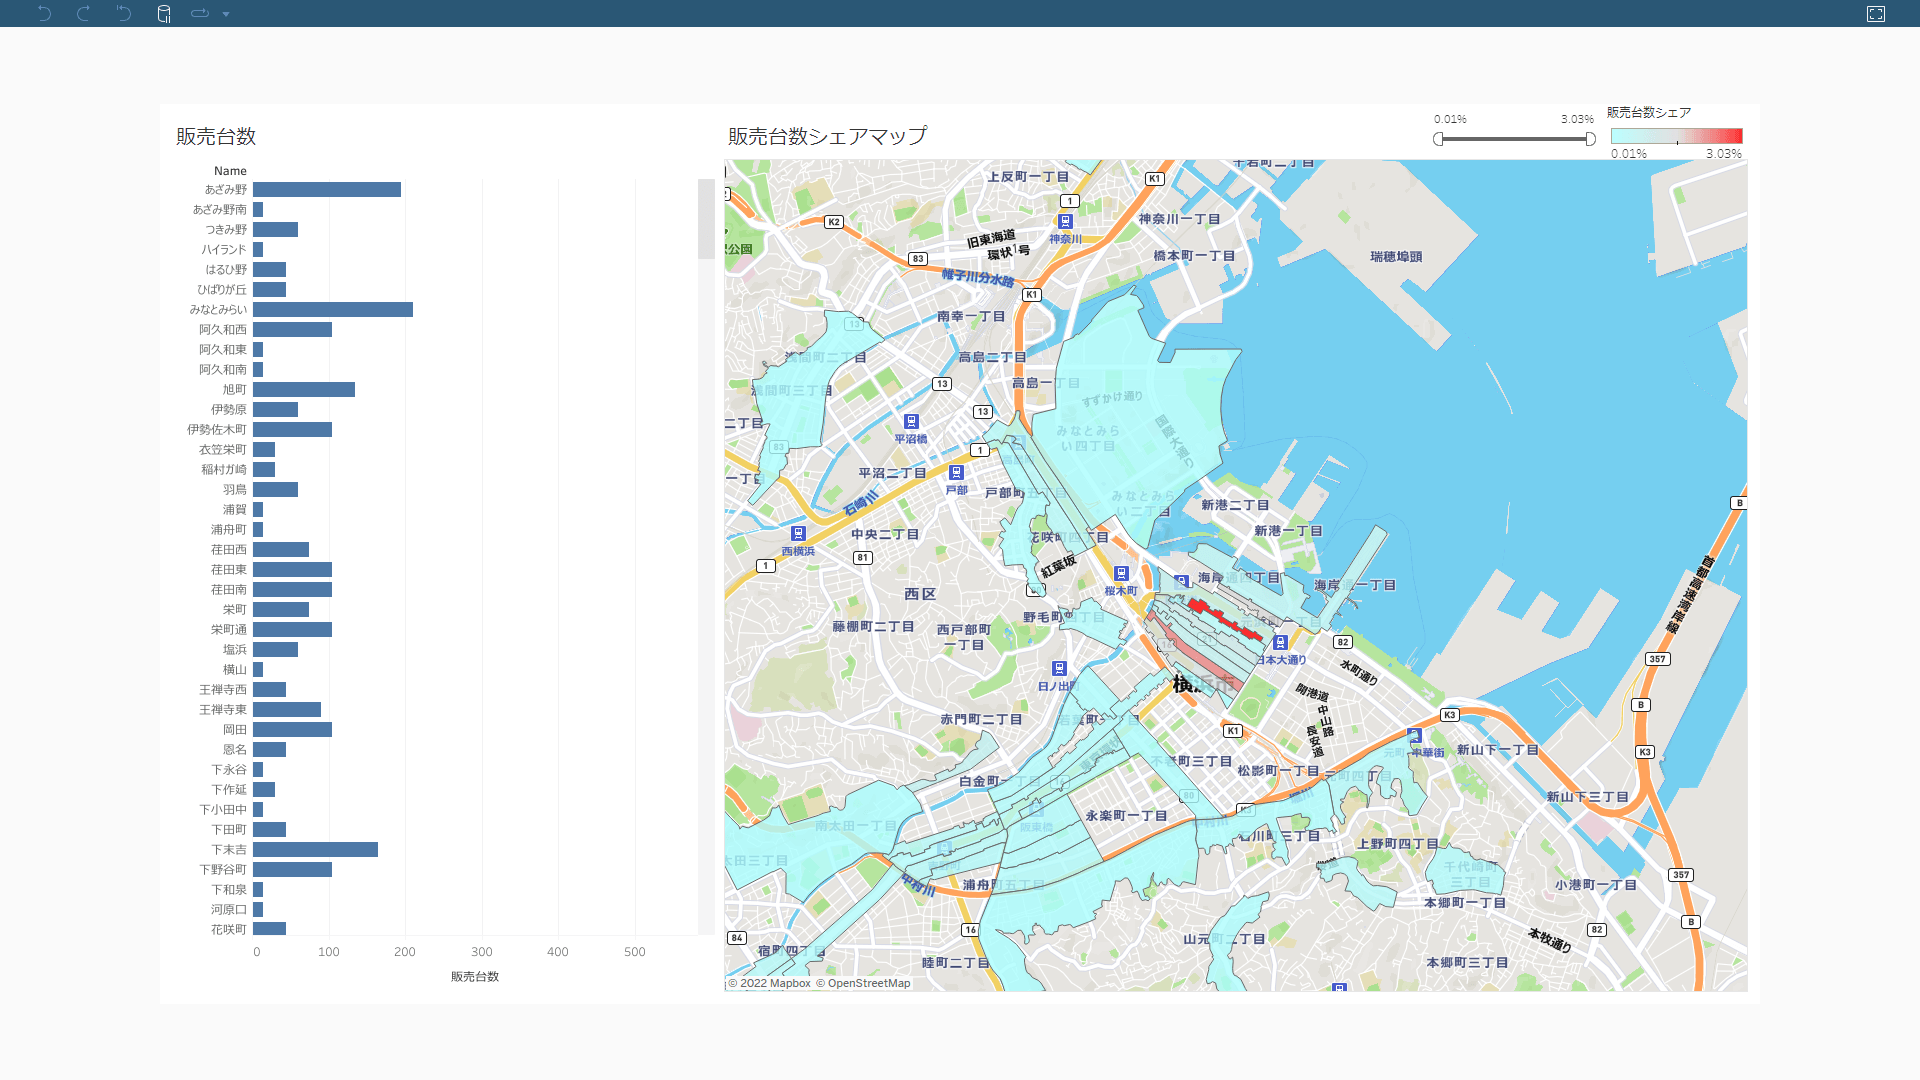The height and width of the screenshot is (1080, 1920).
Task: Open the refresh options dropdown arrow
Action: click(x=226, y=14)
